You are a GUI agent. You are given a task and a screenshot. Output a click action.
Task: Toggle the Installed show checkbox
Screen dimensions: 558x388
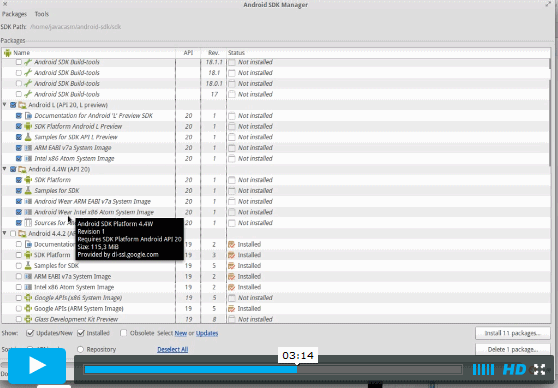(x=81, y=333)
